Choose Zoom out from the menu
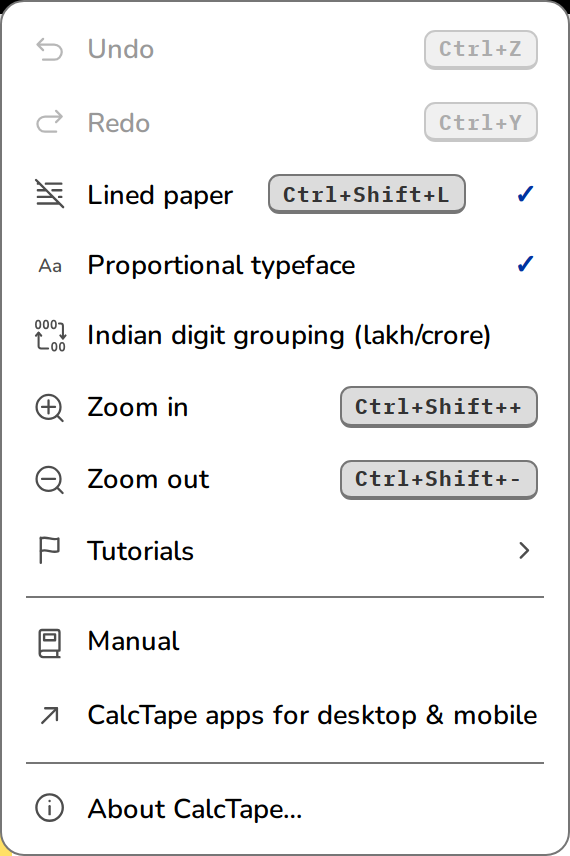 pyautogui.click(x=285, y=479)
